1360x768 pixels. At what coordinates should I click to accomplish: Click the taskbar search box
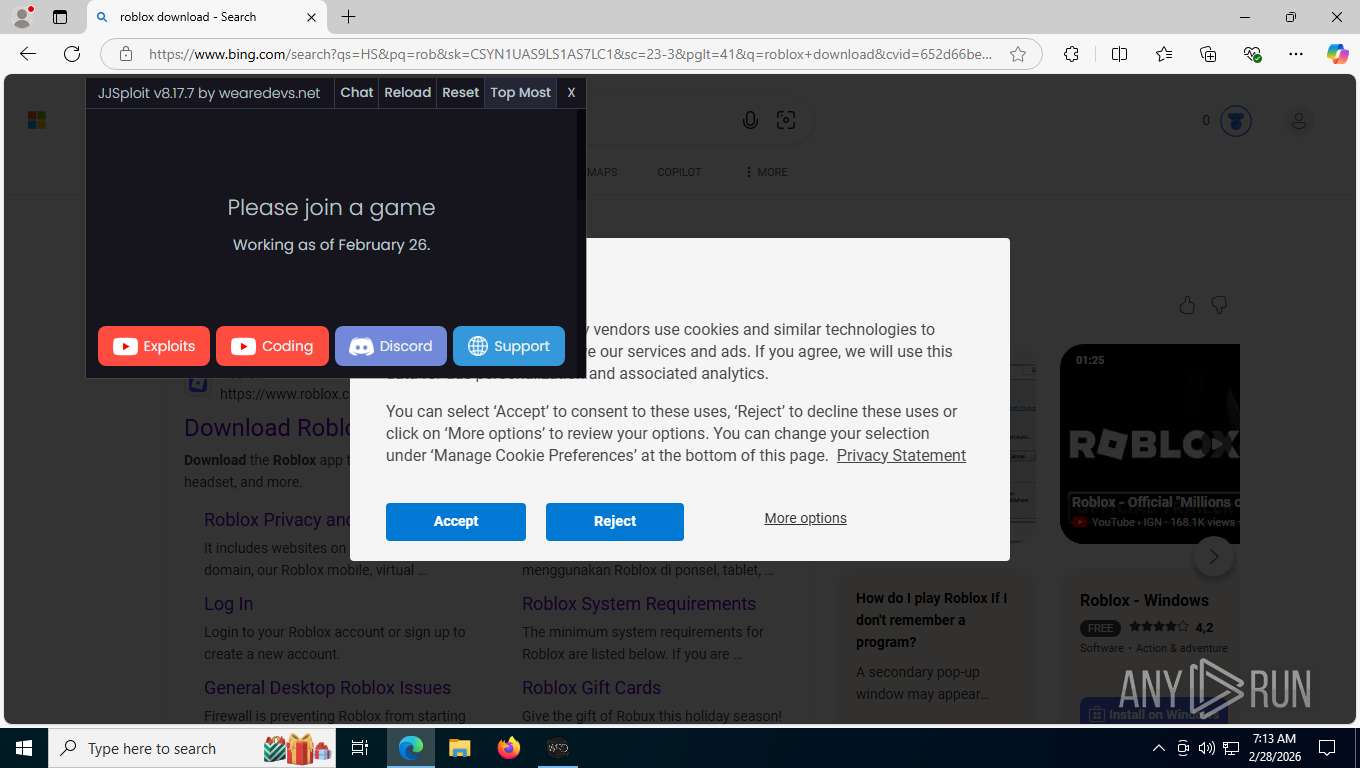(x=193, y=748)
